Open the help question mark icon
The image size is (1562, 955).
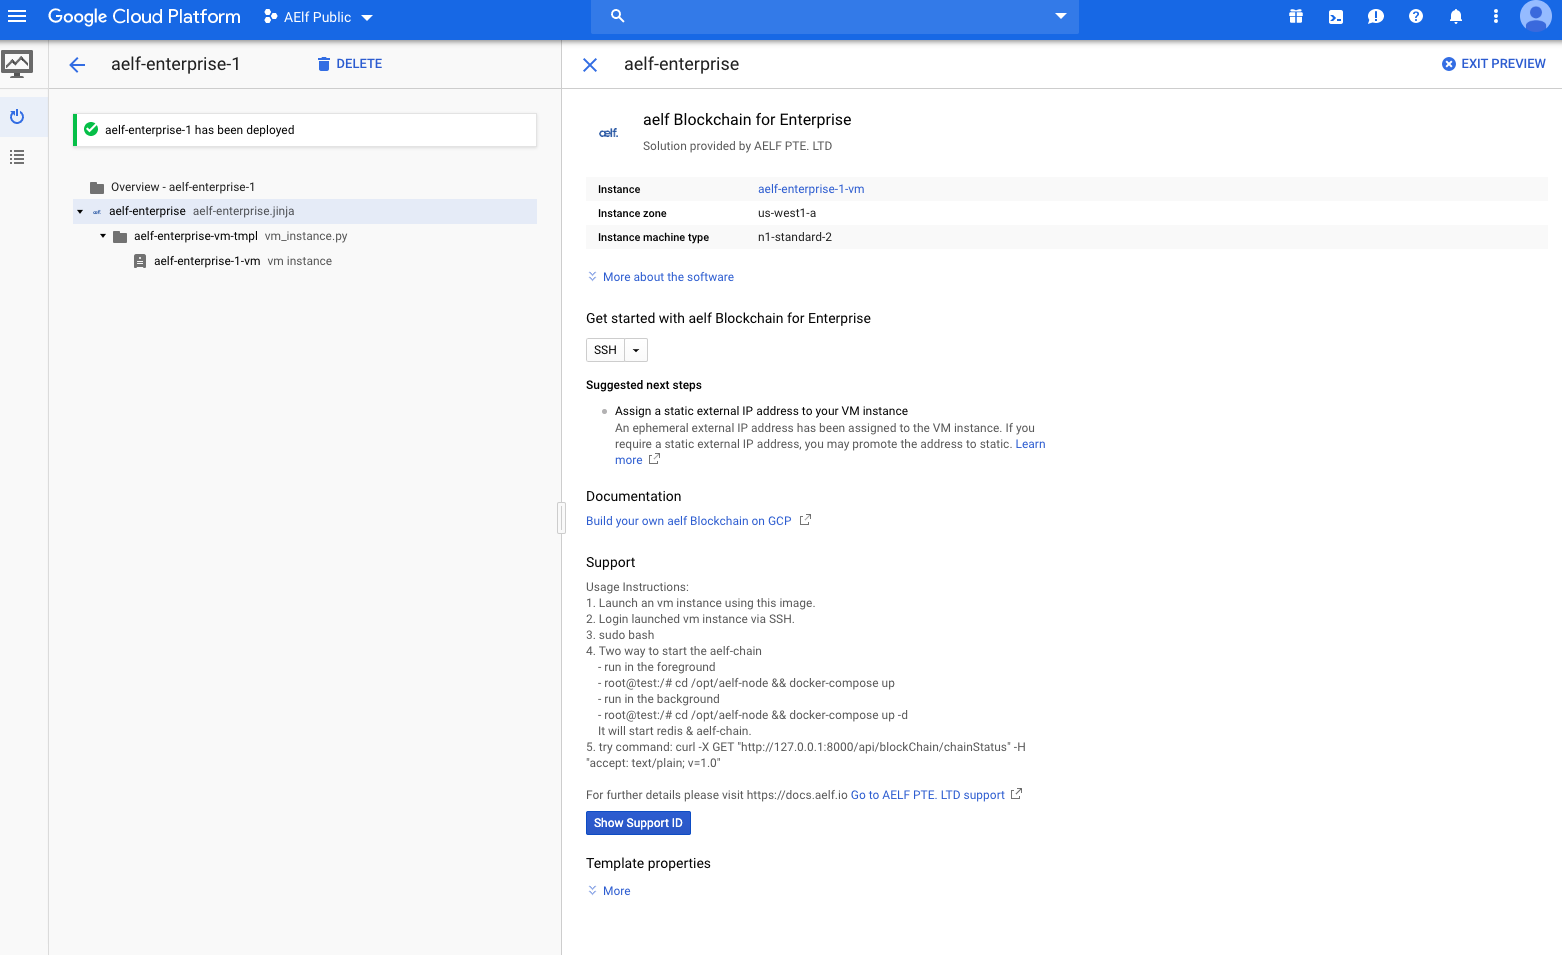pyautogui.click(x=1416, y=16)
